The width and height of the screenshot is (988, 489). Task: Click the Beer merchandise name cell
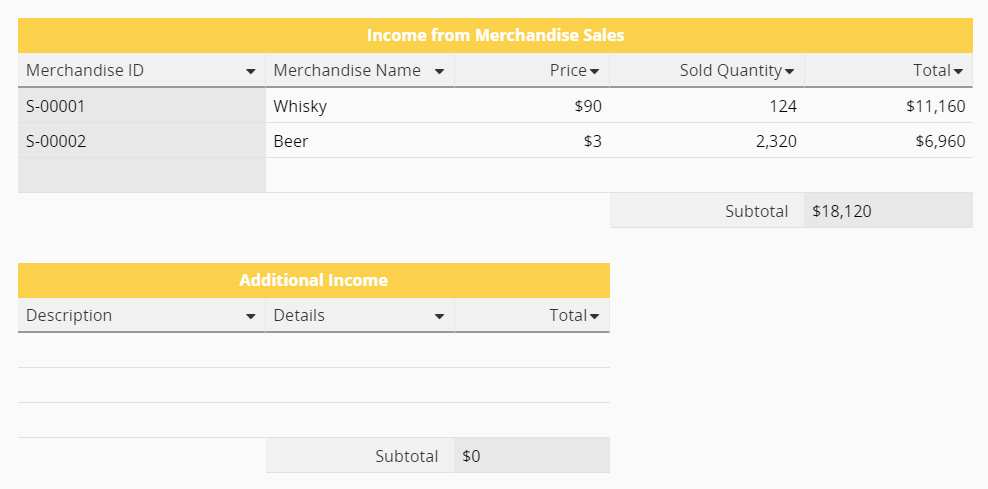pos(359,141)
